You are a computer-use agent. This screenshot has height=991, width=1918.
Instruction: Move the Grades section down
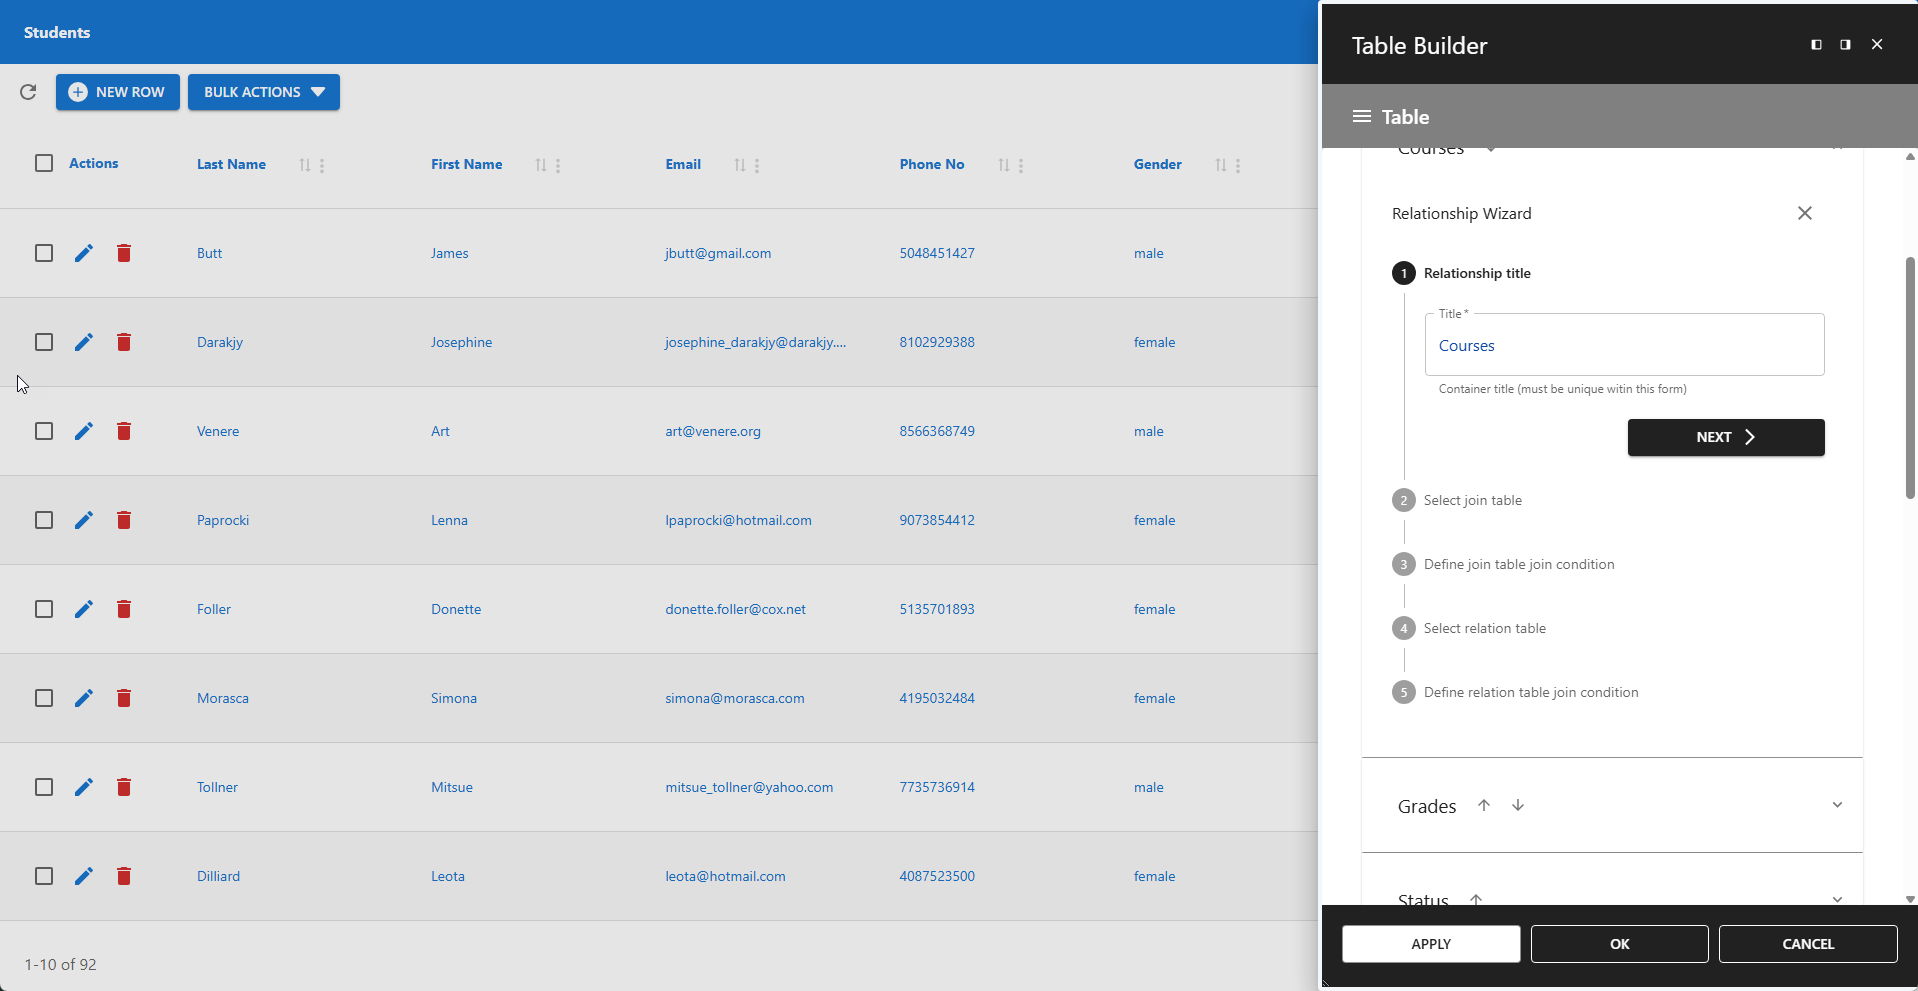(1517, 805)
